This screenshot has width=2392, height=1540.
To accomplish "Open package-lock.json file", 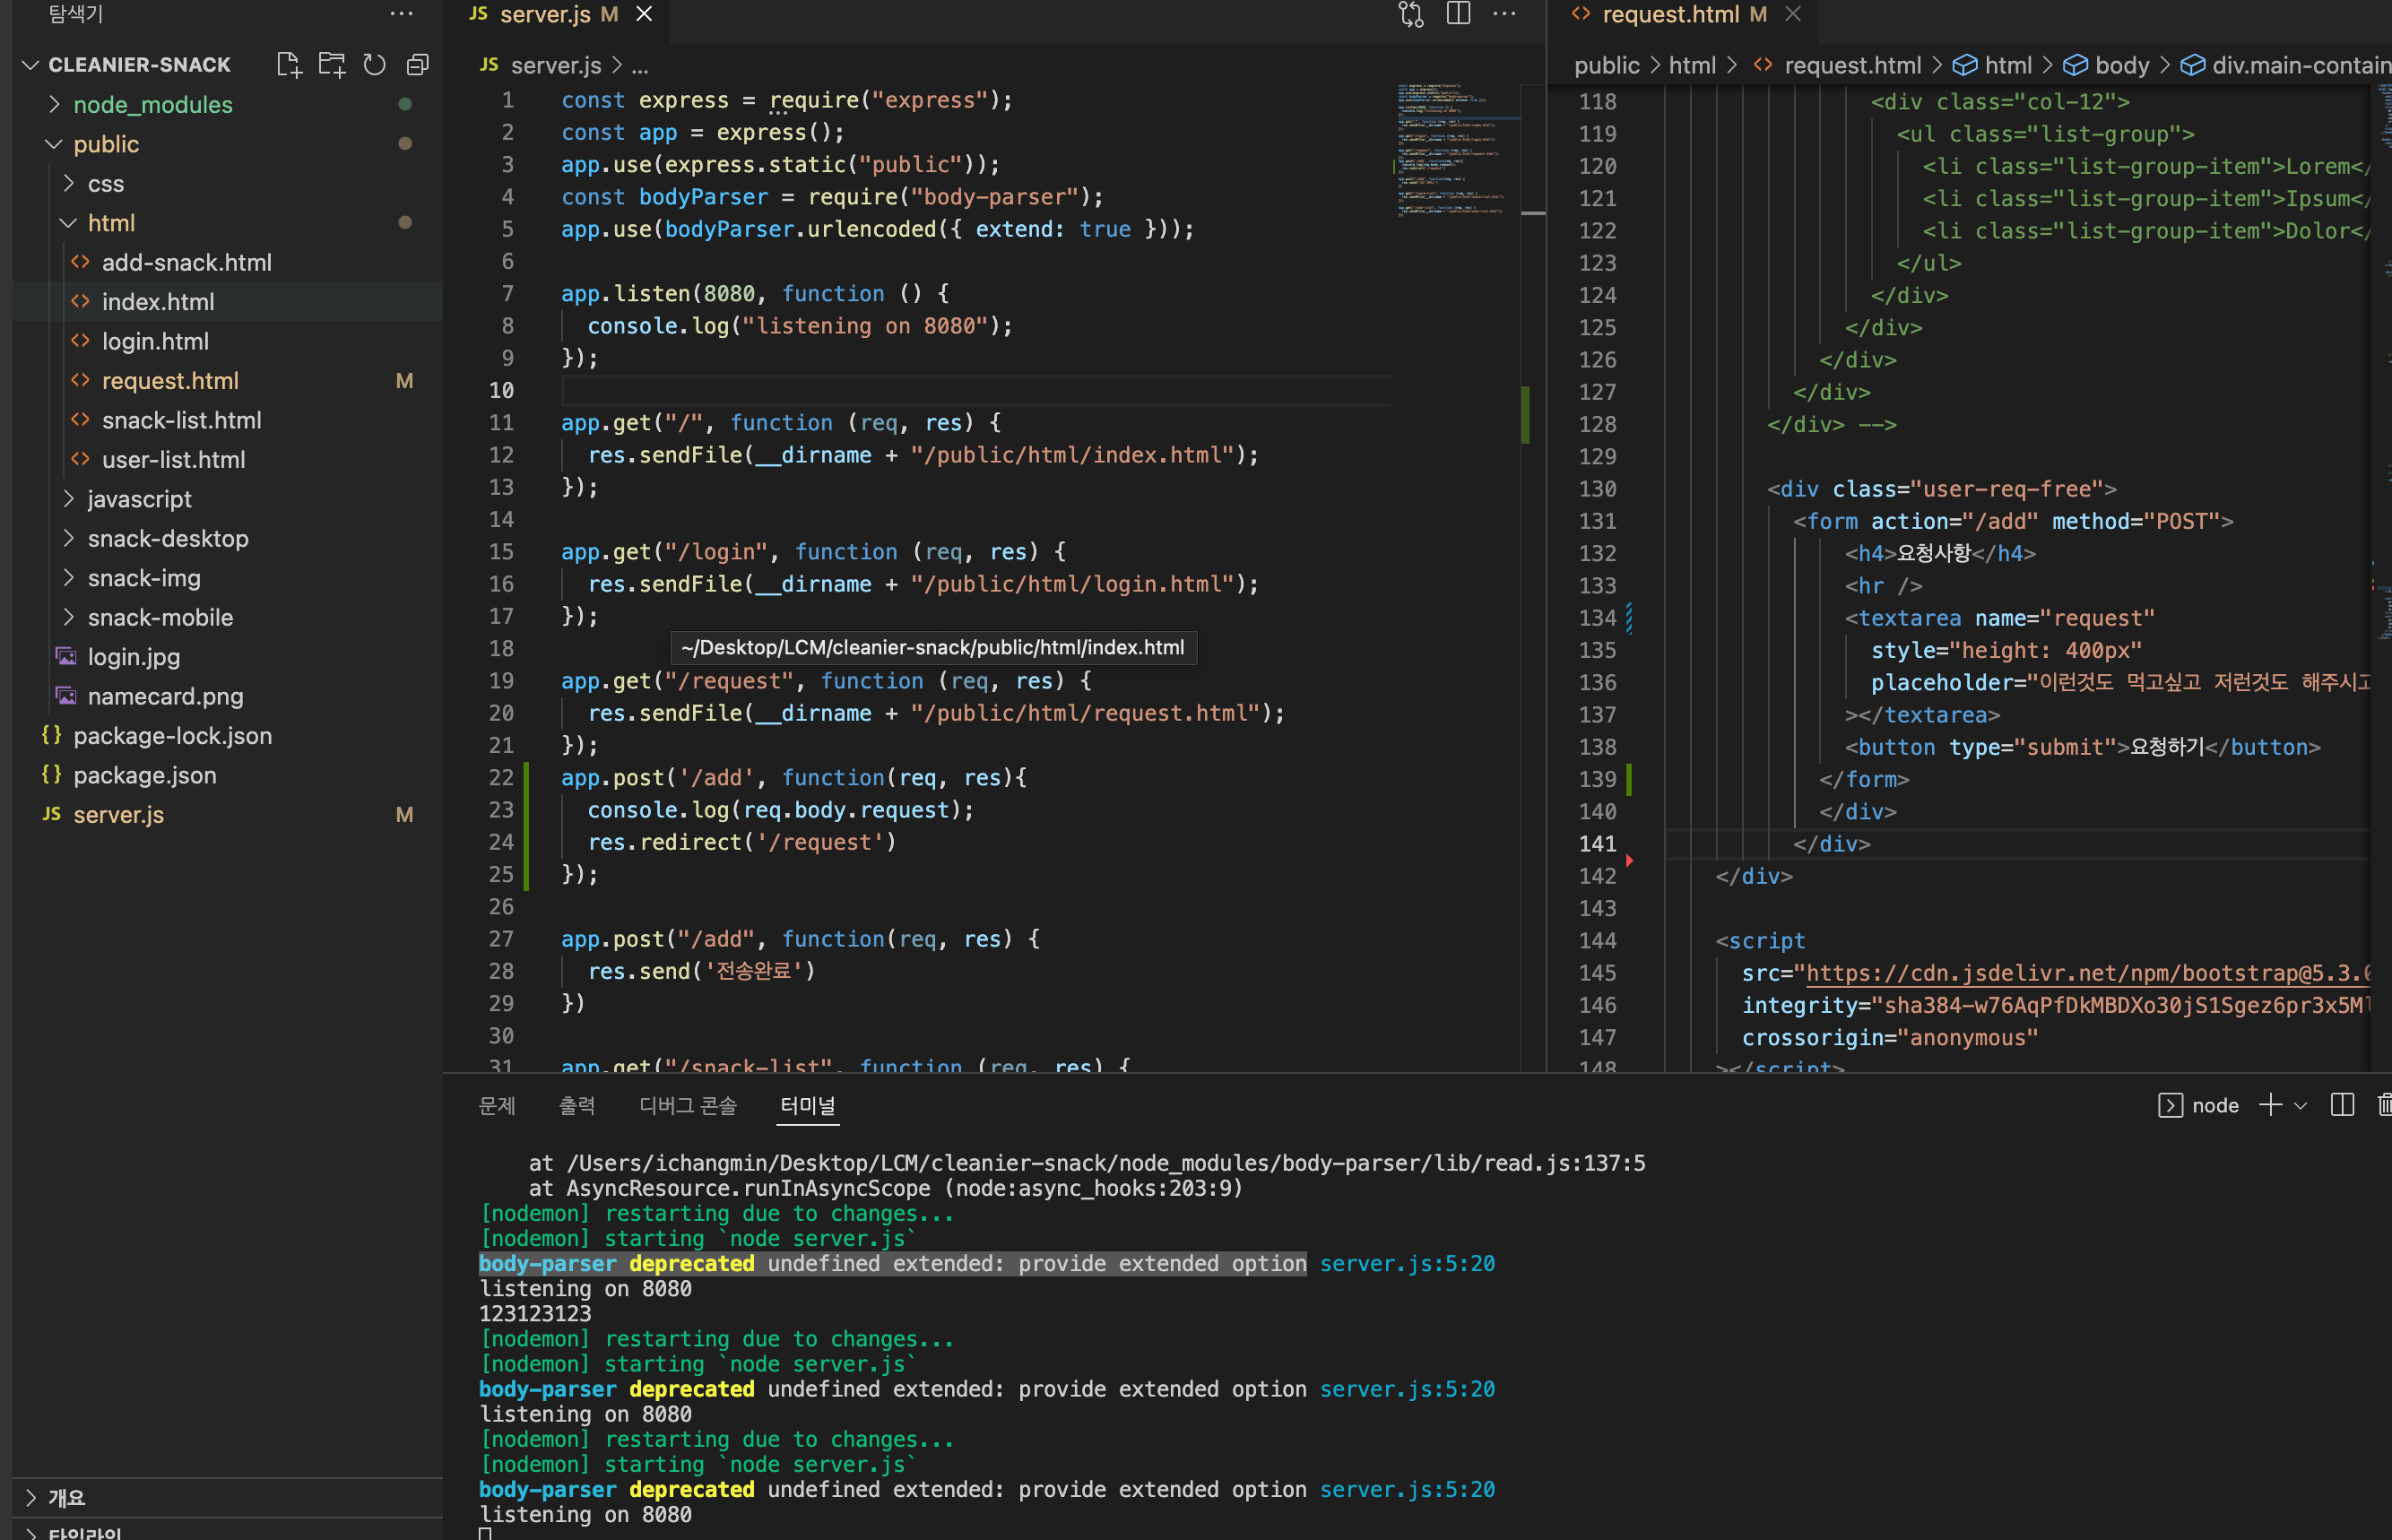I will tap(172, 736).
